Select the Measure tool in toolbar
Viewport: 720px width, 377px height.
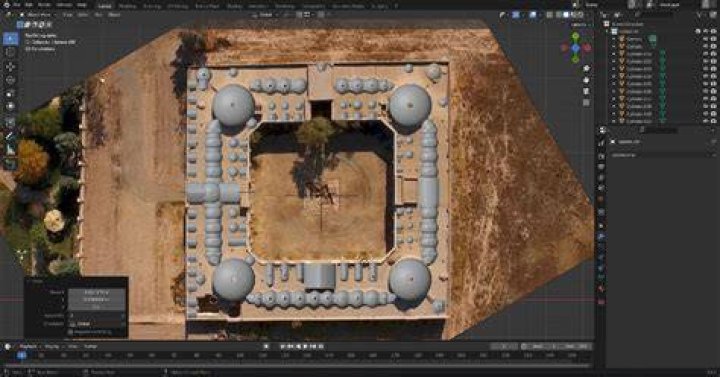[10, 150]
